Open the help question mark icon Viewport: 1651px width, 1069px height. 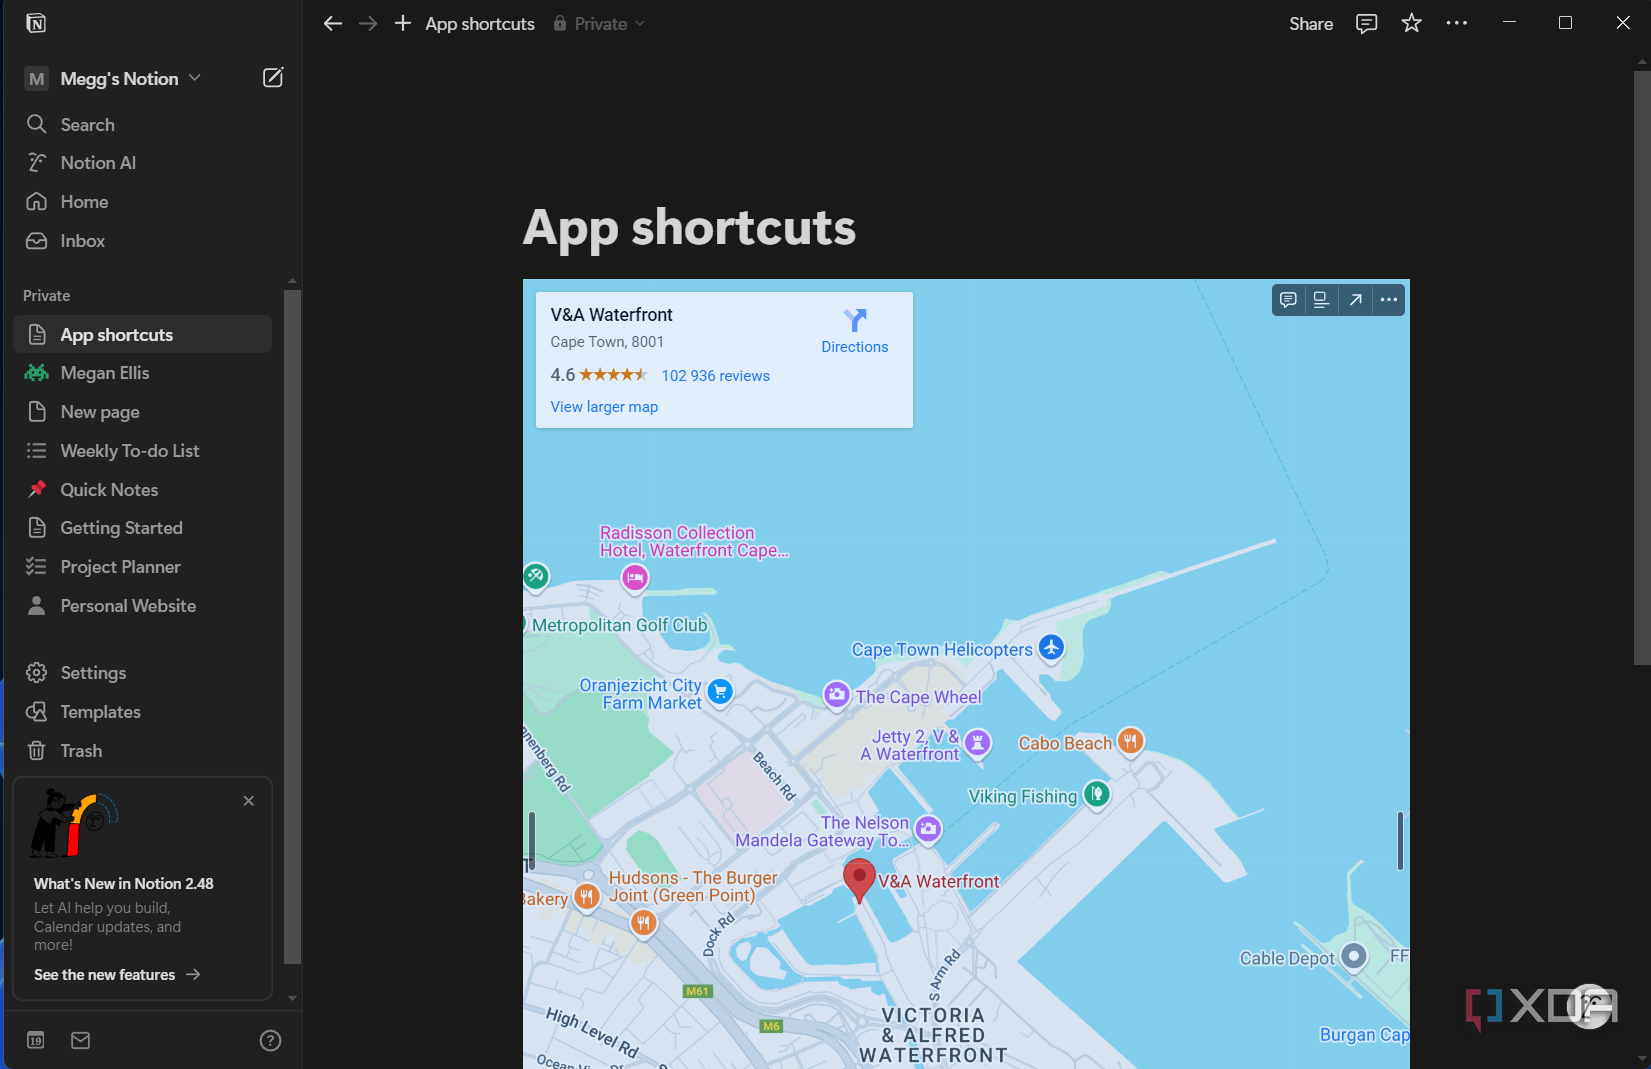[x=270, y=1040]
